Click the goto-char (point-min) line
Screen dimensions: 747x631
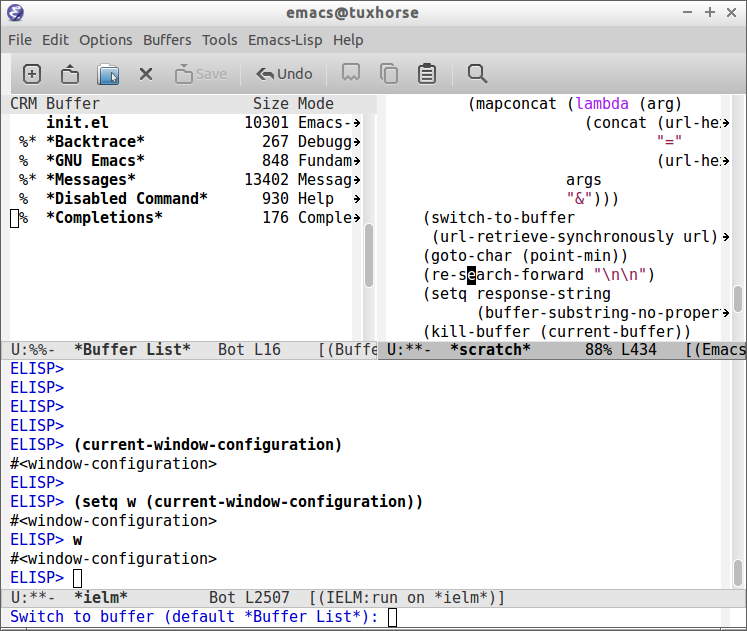coord(525,256)
